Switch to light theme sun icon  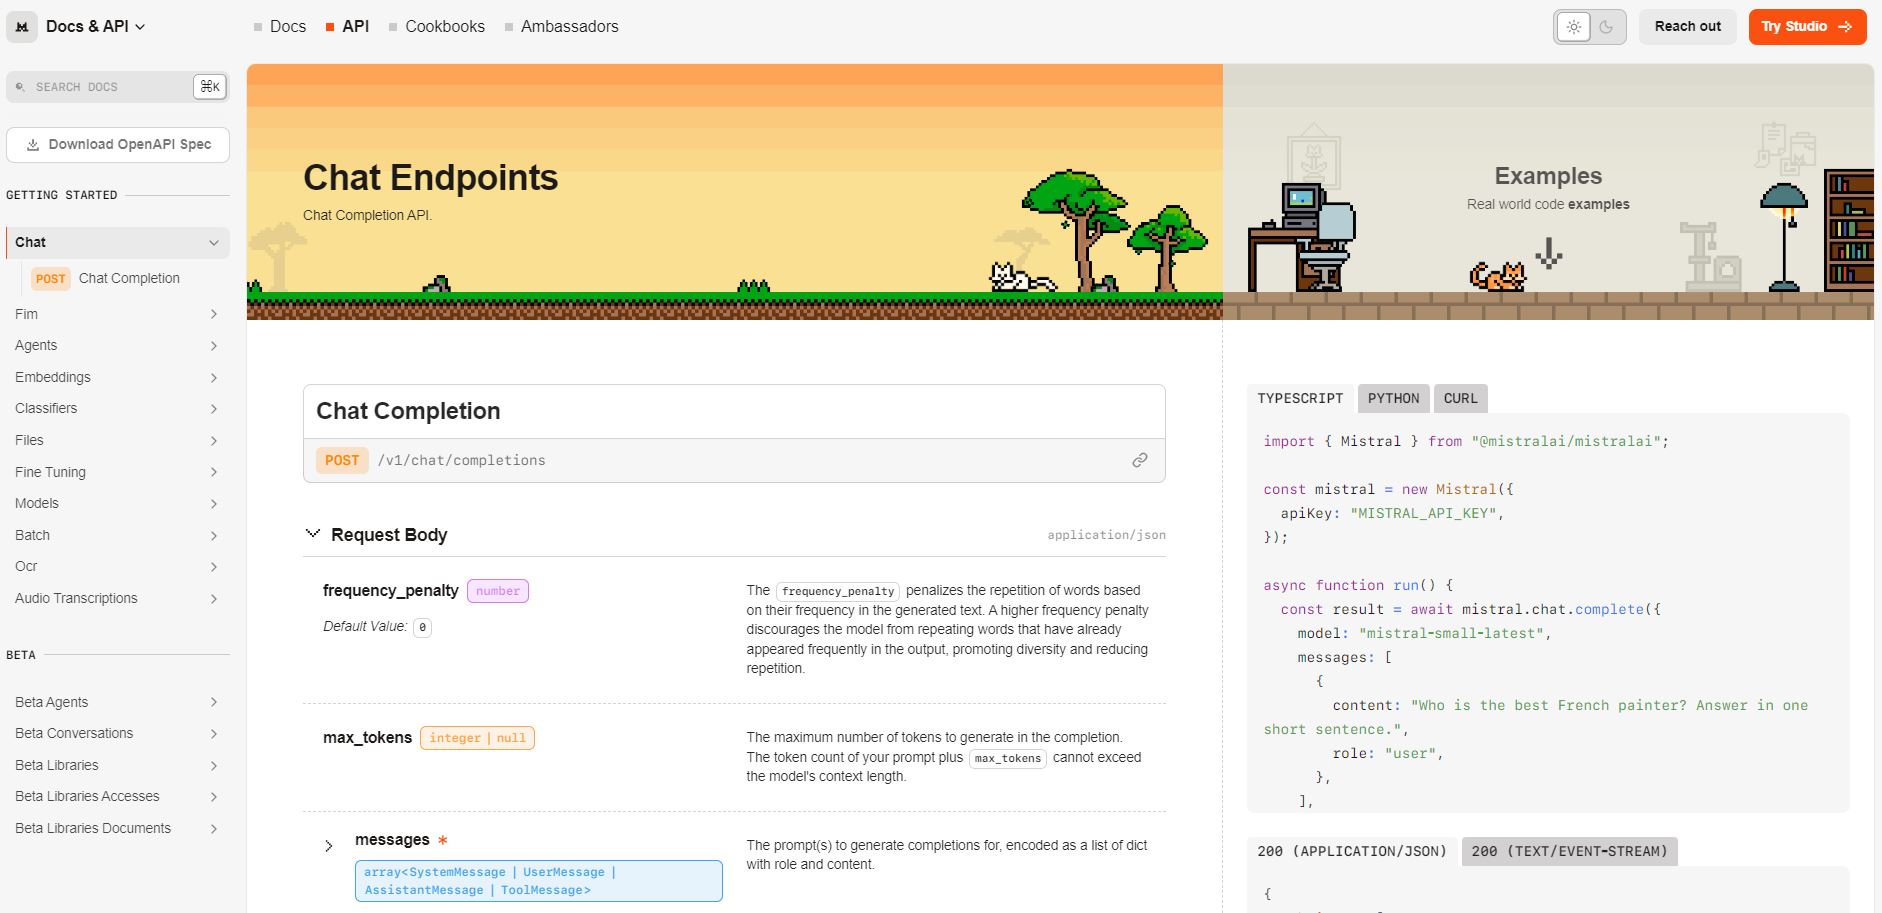(x=1573, y=27)
